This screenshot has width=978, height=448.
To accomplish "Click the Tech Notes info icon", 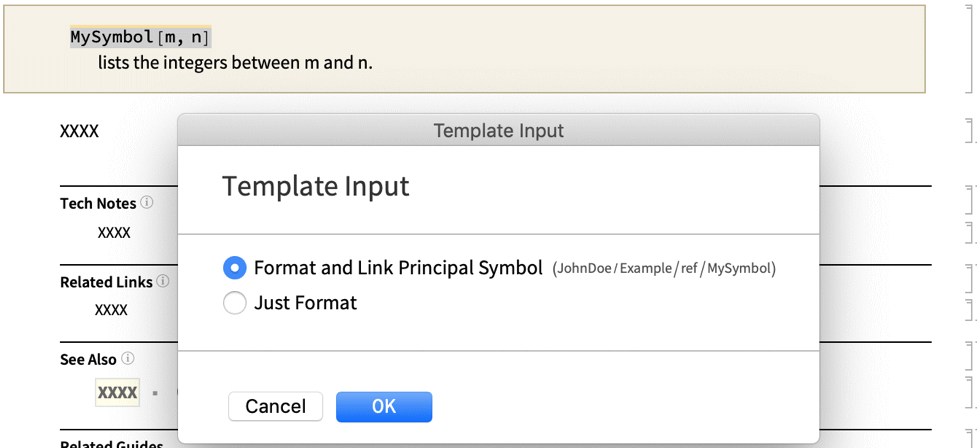I will click(147, 203).
